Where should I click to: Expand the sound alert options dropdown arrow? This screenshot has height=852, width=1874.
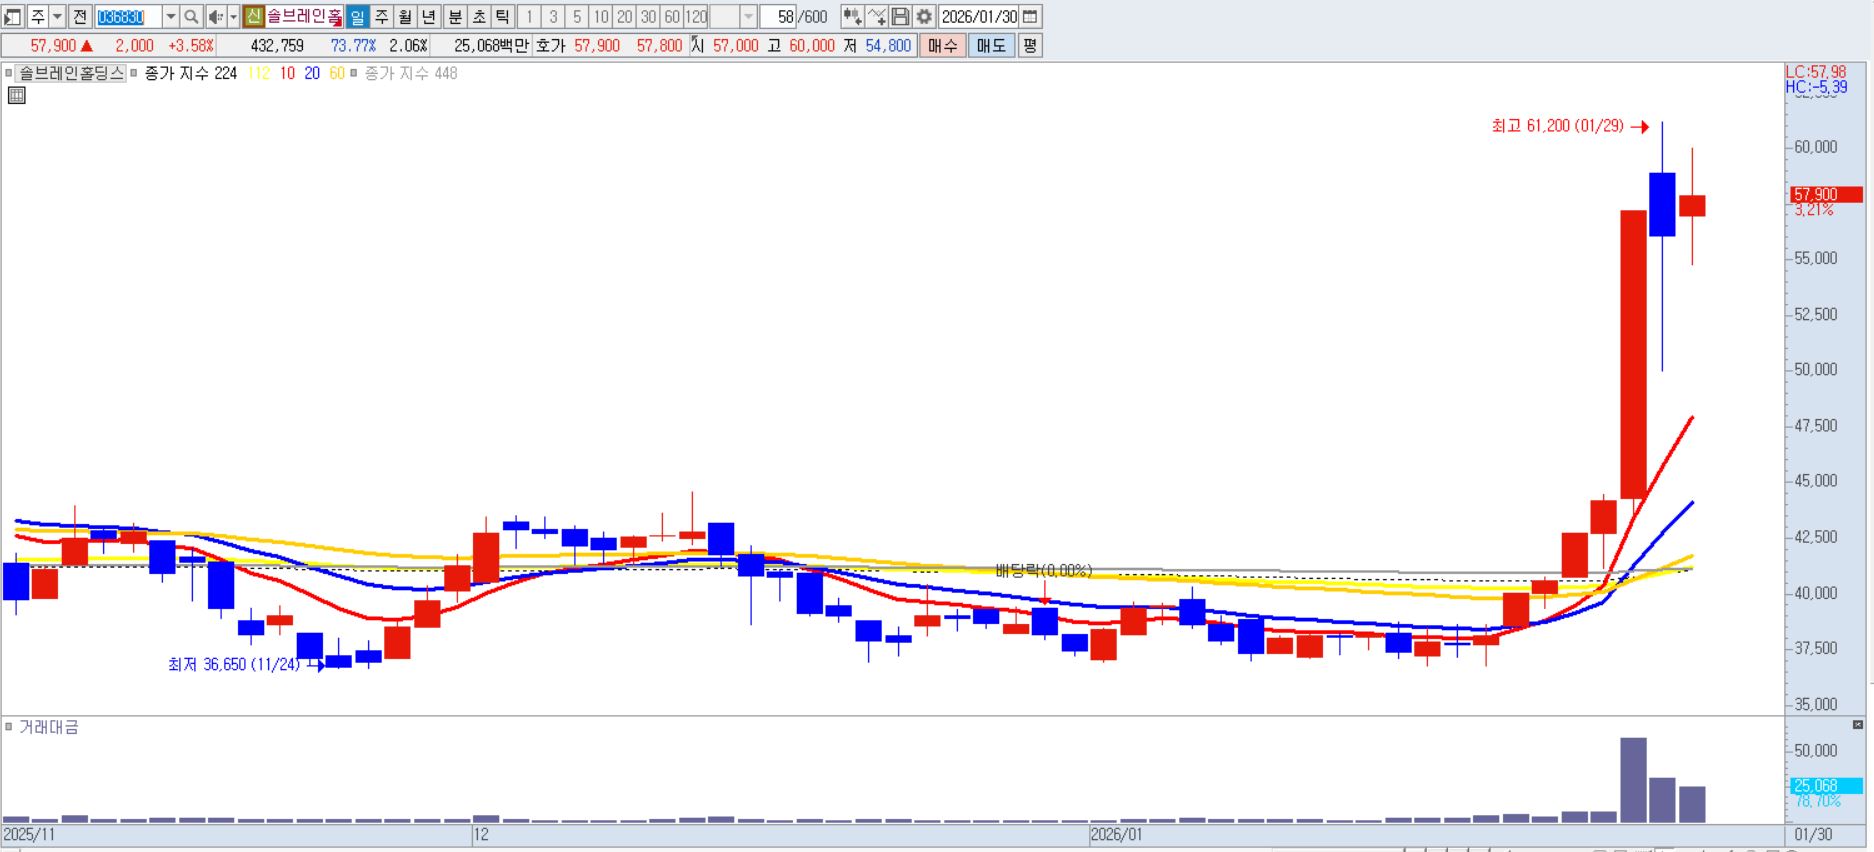[233, 17]
